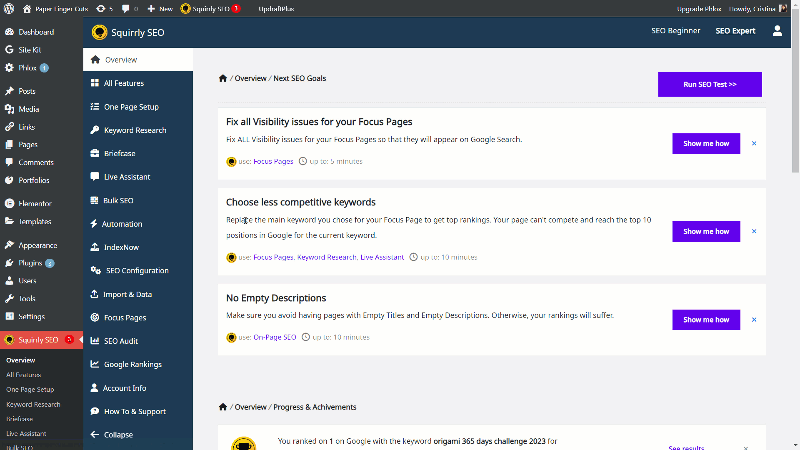Open Live Assistant chat icon
The width and height of the screenshot is (800, 450).
[95, 177]
